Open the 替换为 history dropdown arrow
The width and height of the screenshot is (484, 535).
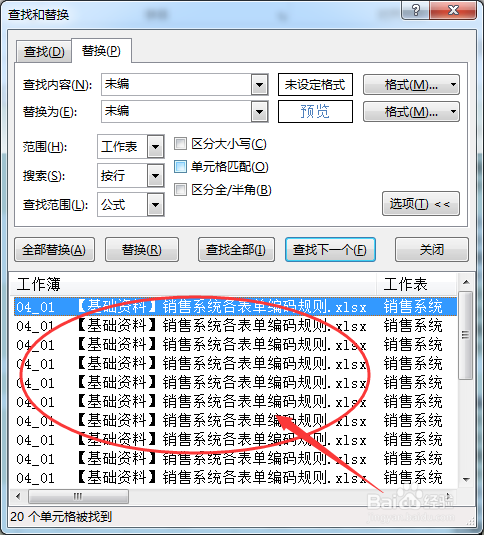260,111
